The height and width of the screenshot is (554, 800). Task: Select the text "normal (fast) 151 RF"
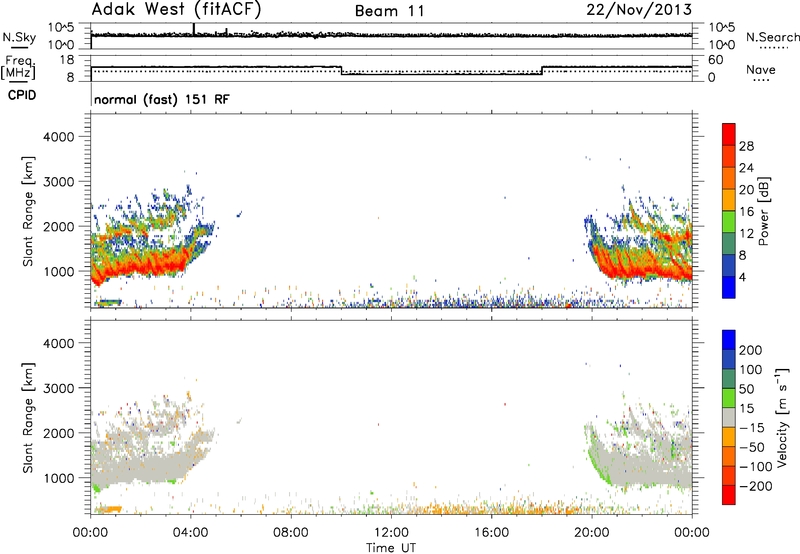pos(162,99)
